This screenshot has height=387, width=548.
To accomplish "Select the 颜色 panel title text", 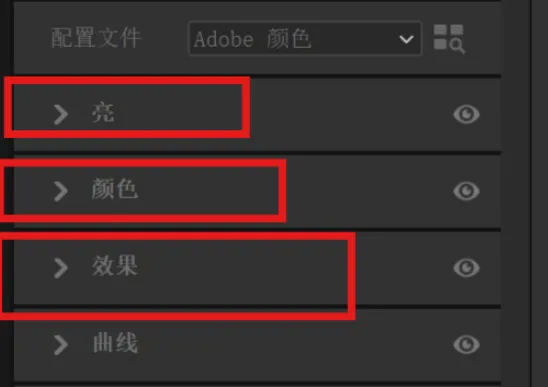I will [x=115, y=189].
